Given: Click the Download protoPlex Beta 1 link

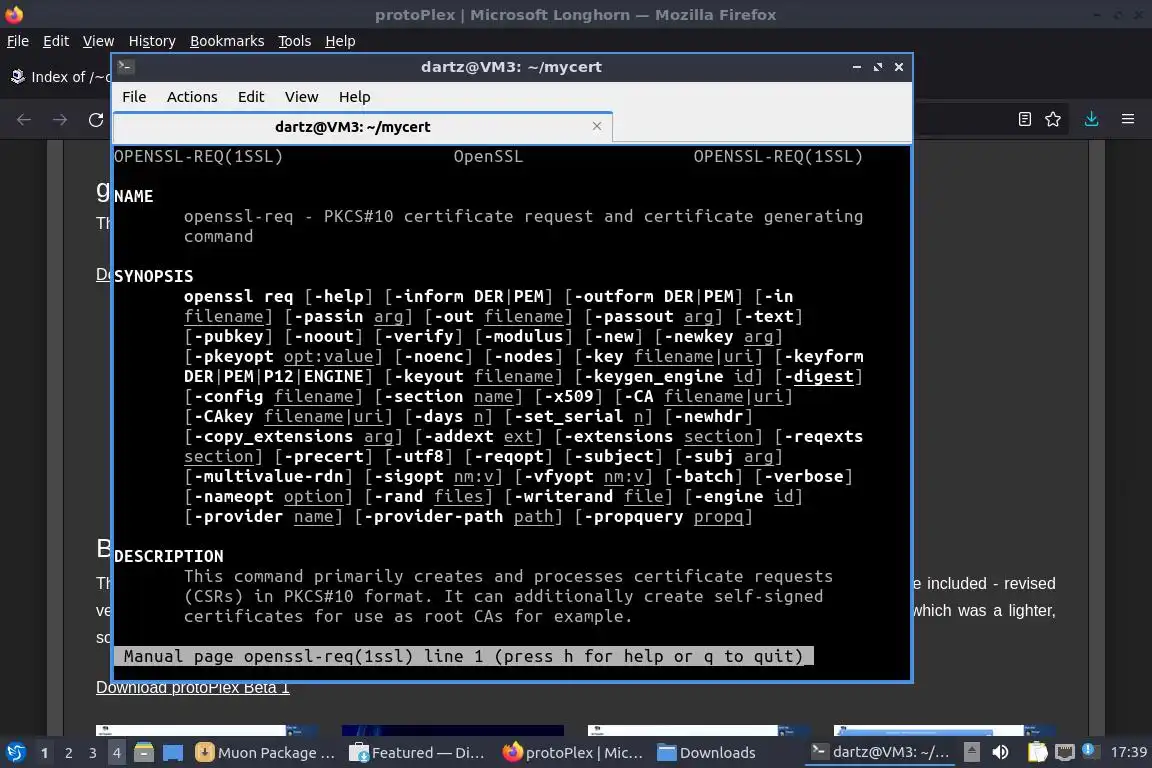Looking at the screenshot, I should coord(192,688).
